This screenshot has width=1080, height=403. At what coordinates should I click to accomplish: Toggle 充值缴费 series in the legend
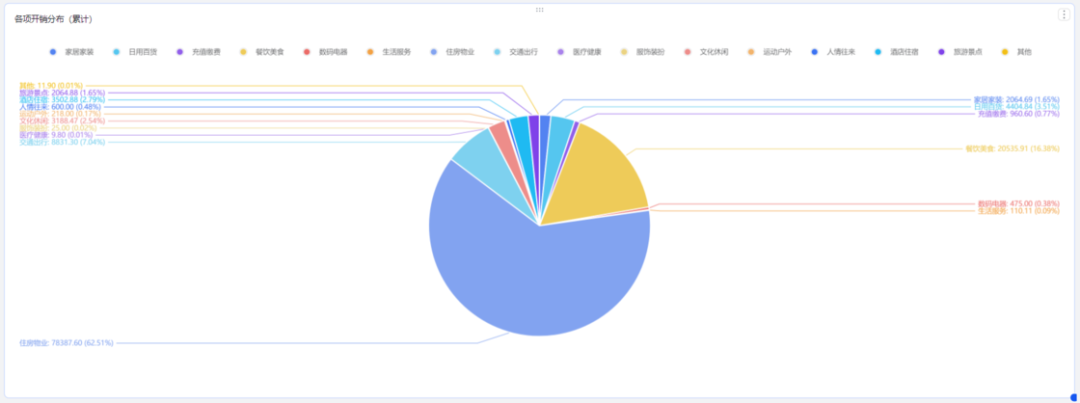click(198, 52)
